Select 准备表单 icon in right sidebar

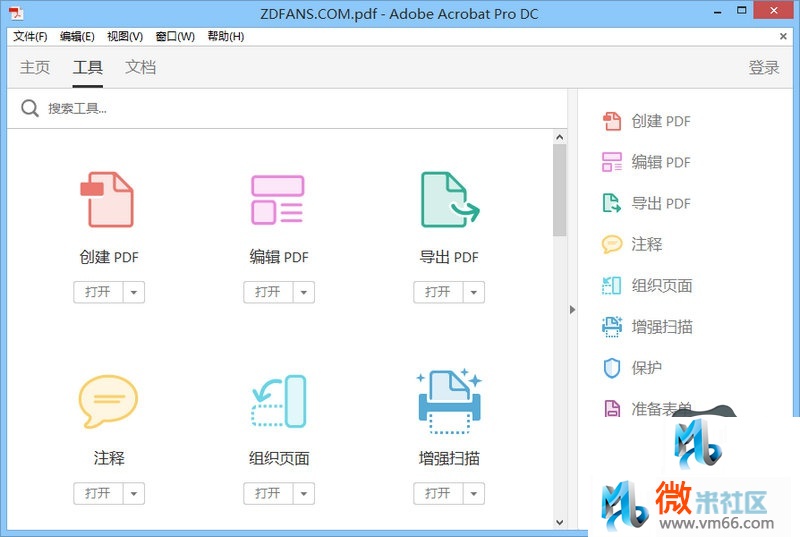(612, 408)
